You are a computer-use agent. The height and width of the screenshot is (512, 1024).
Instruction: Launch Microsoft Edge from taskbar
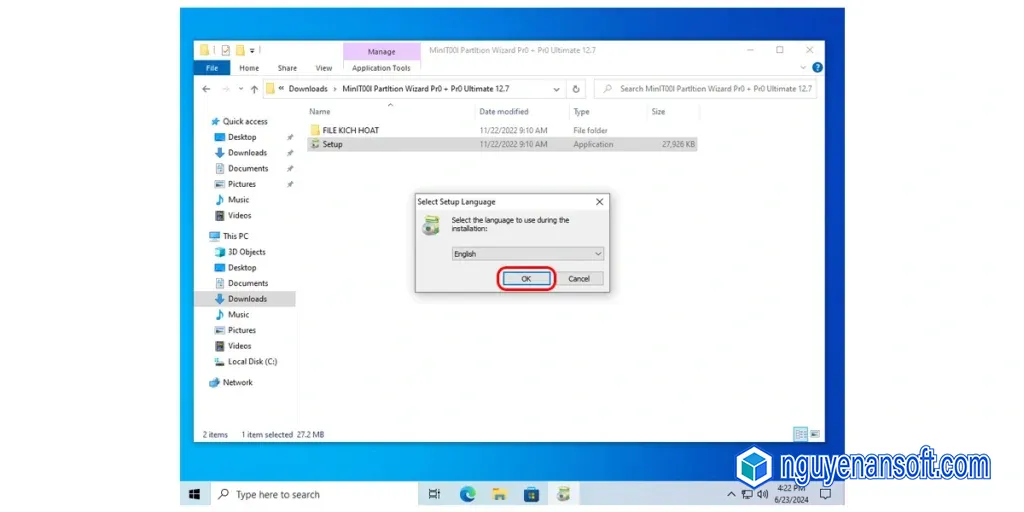467,494
